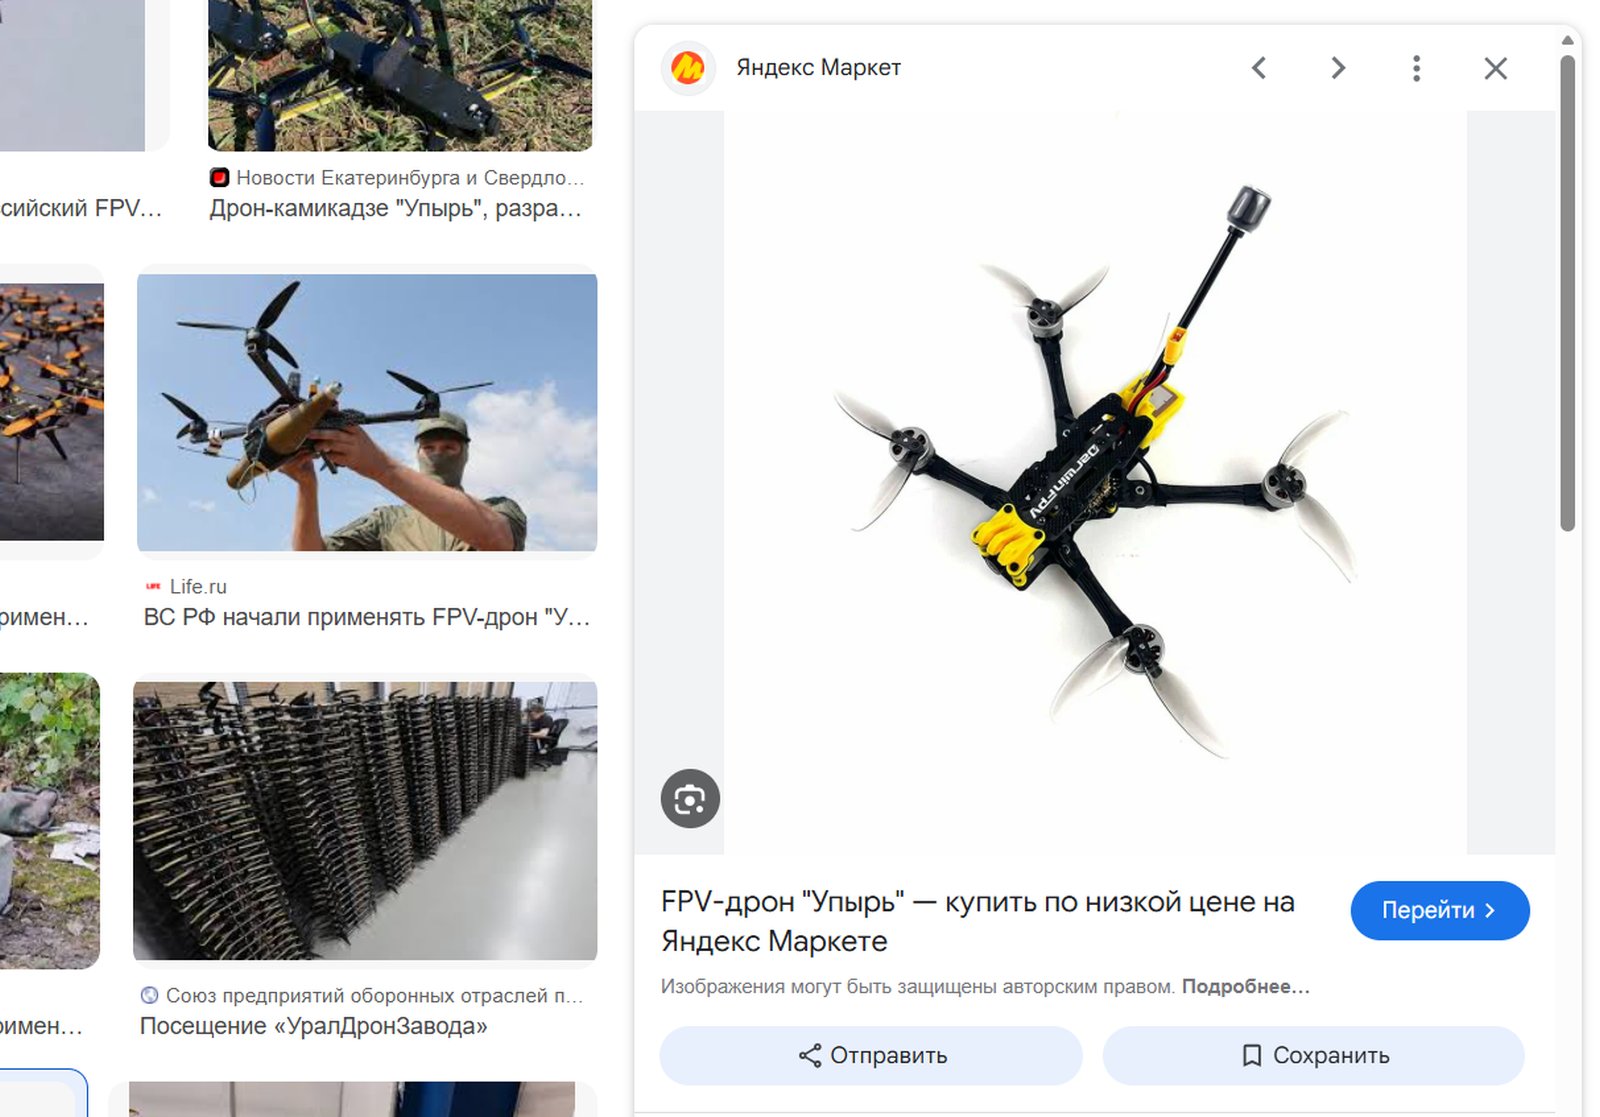Open the three-dot more options menu
Viewport: 1600px width, 1117px height.
tap(1416, 68)
